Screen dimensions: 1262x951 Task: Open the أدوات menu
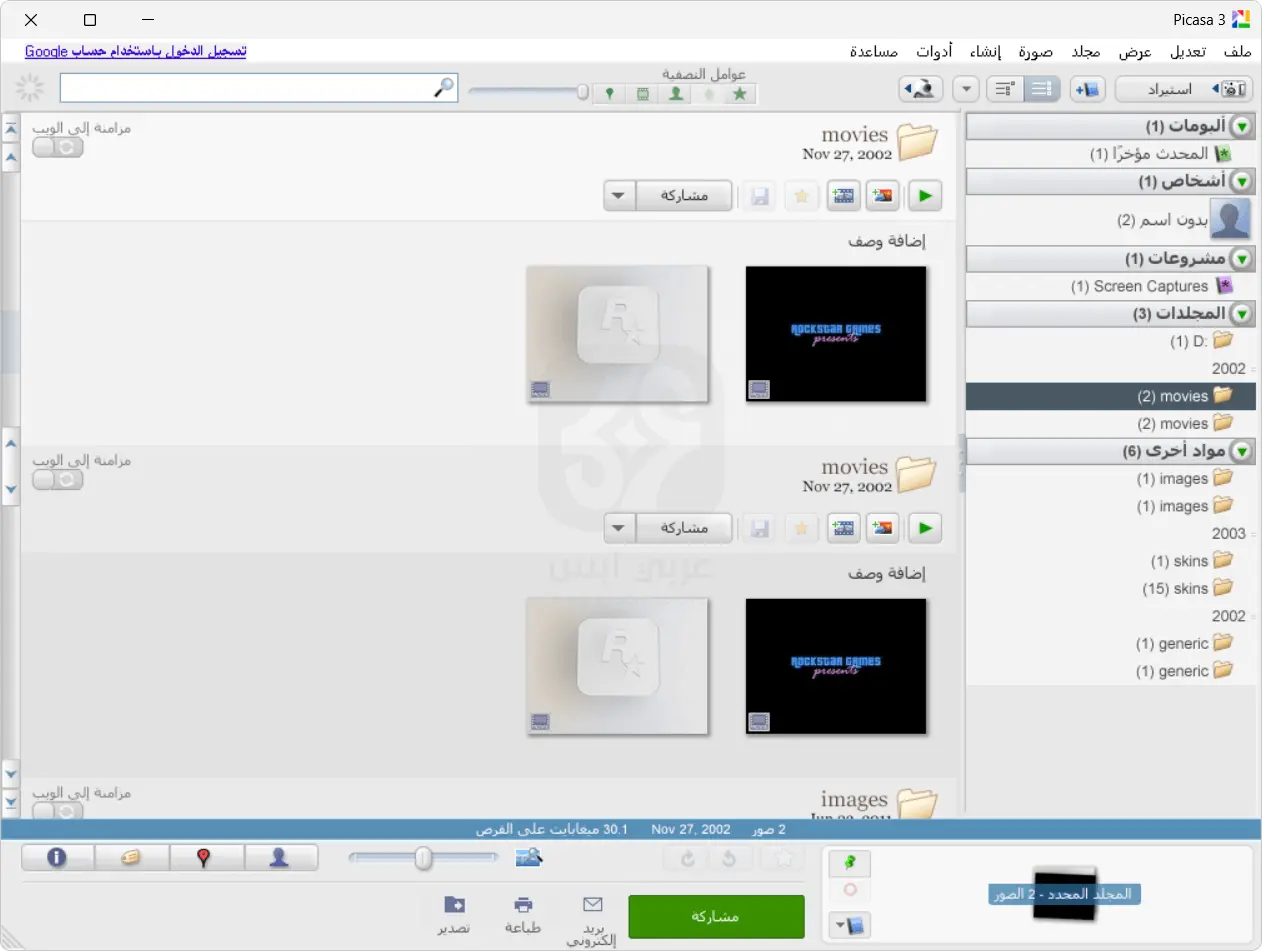point(934,51)
